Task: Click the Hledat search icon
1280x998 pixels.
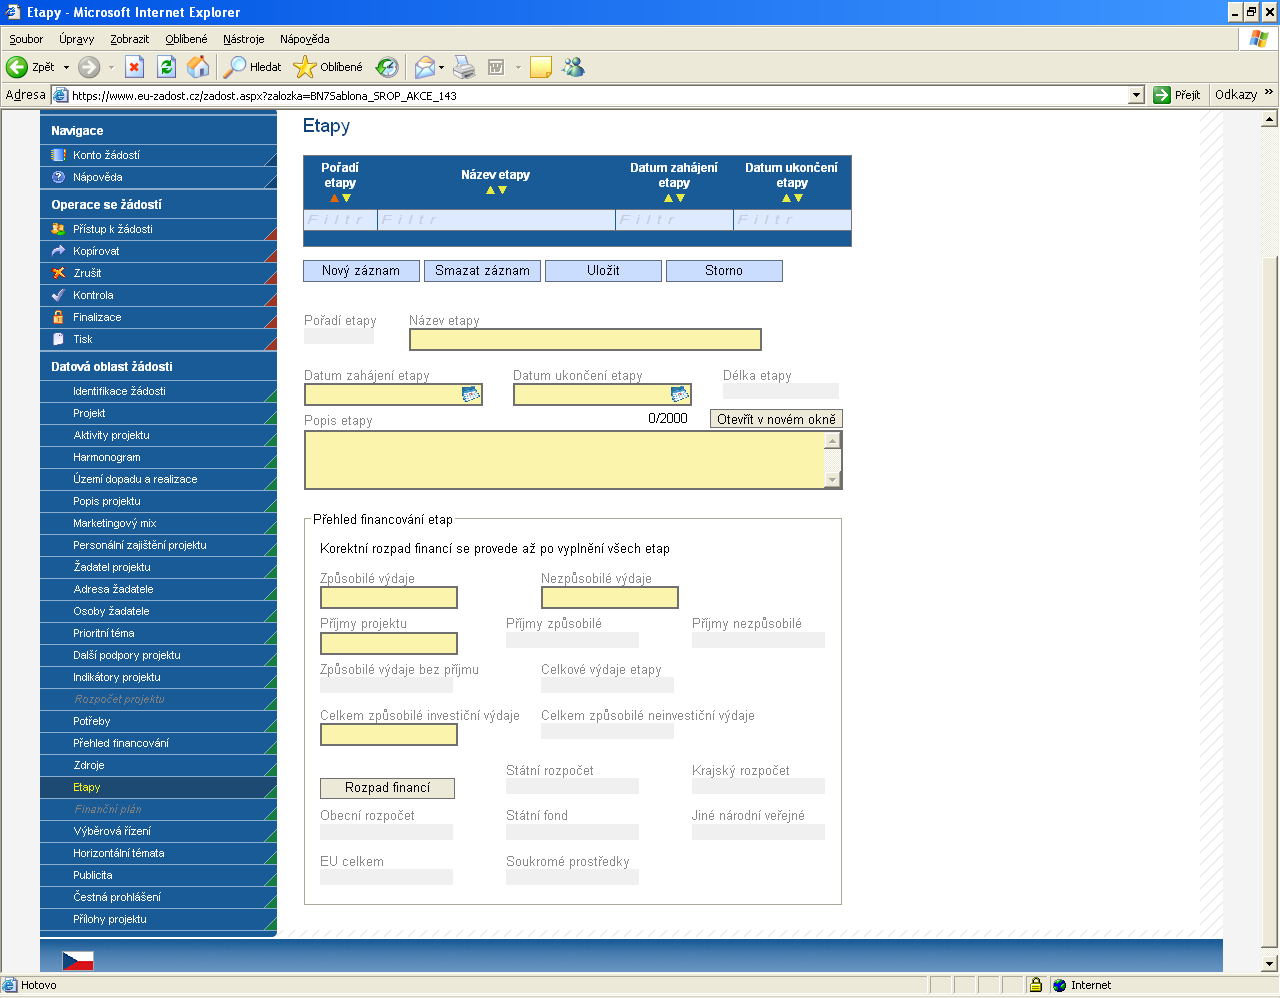Action: pos(253,67)
